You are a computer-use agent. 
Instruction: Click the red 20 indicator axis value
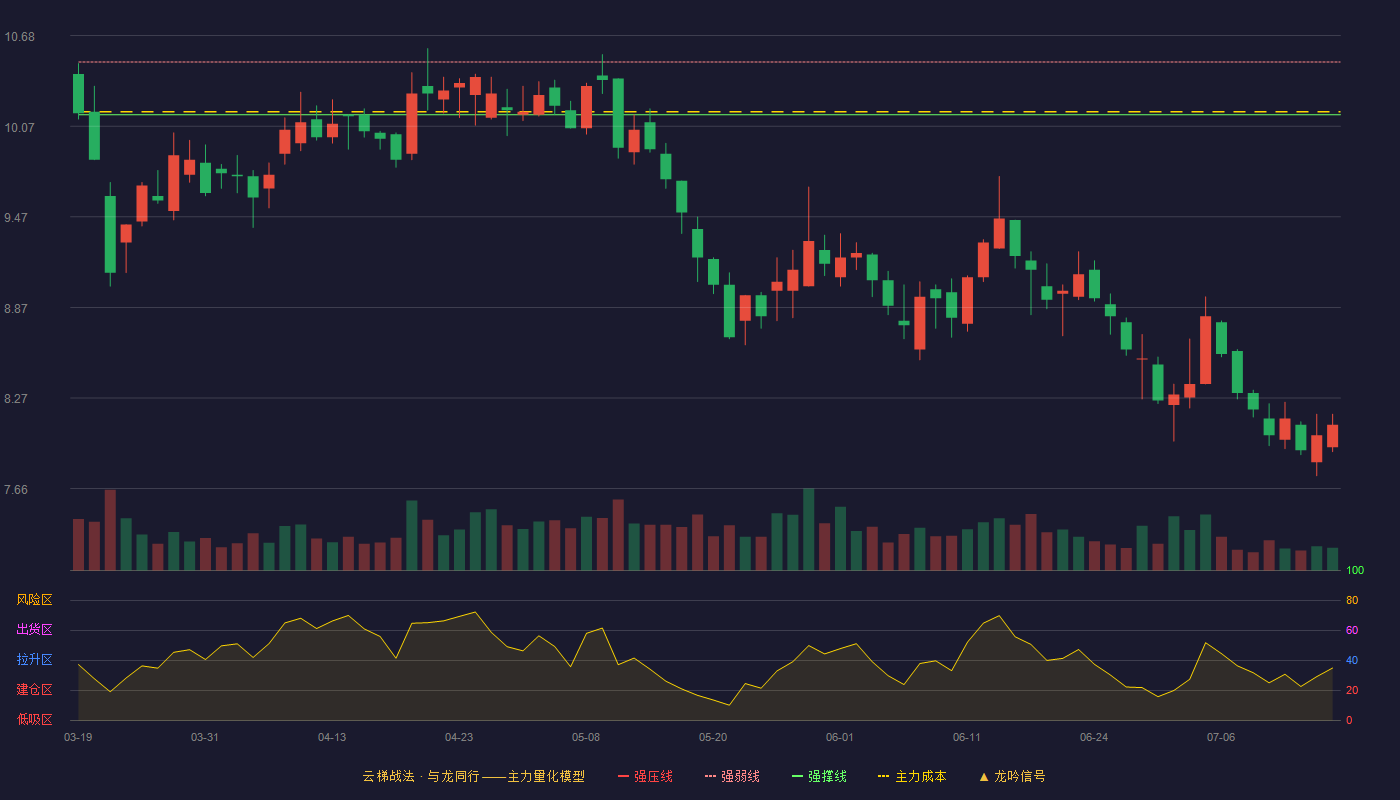[1352, 690]
